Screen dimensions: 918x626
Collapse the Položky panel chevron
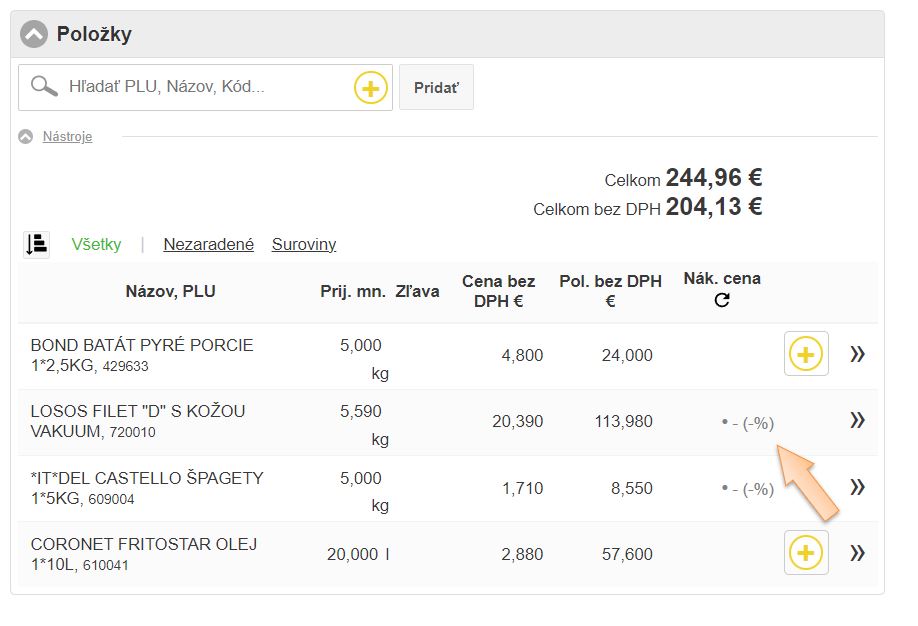(x=34, y=35)
